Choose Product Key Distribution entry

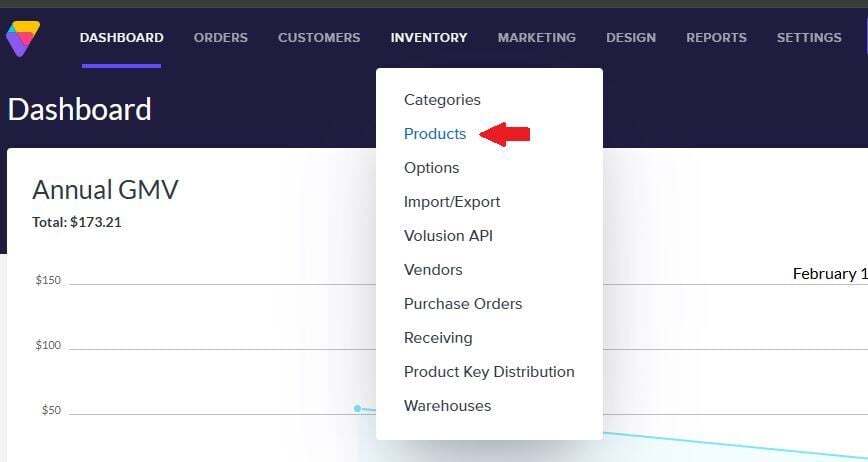point(489,372)
